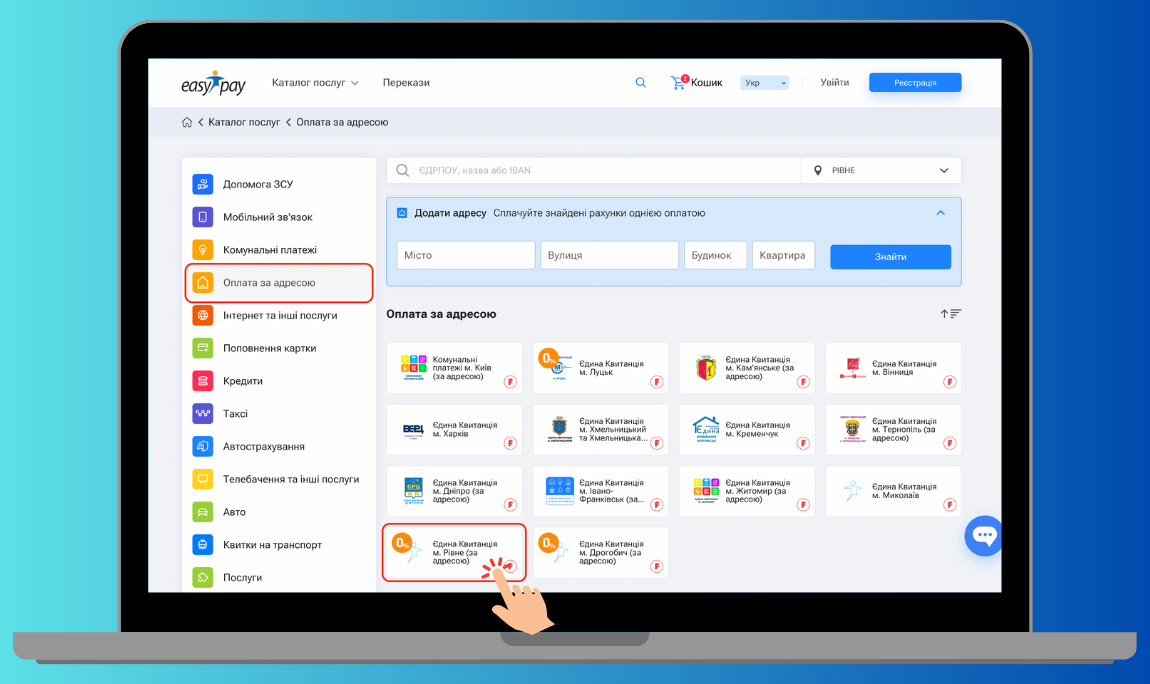Open the Кошик shopping cart
Viewport: 1150px width, 684px height.
click(696, 83)
